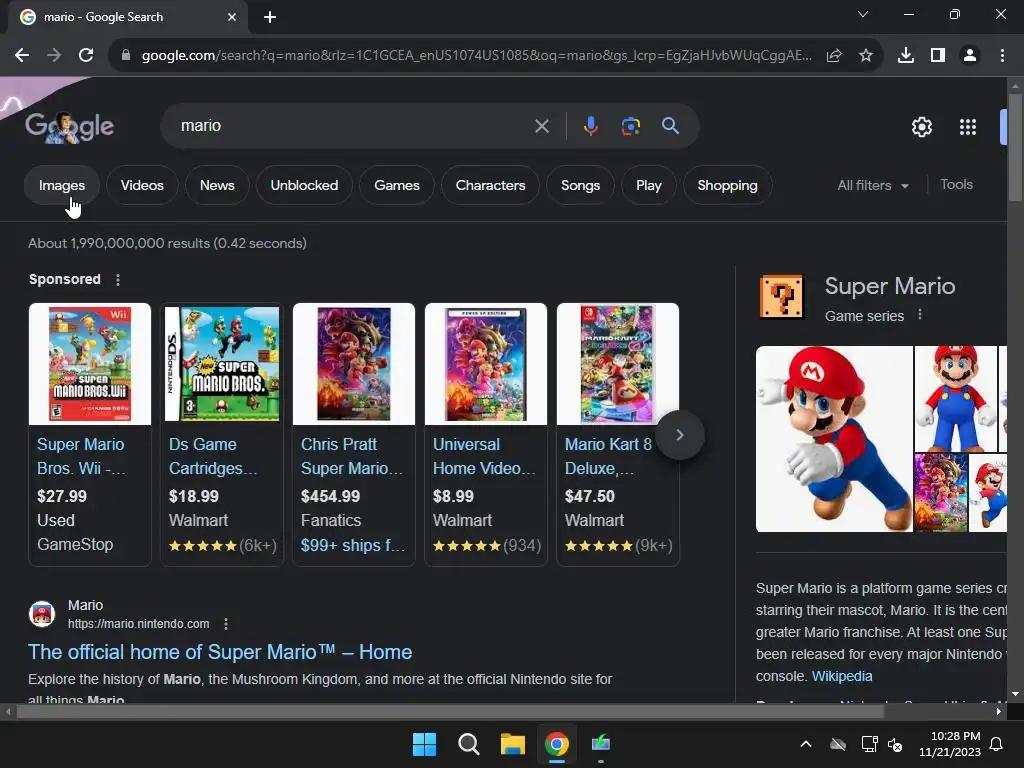Go back to the previous page

point(22,56)
